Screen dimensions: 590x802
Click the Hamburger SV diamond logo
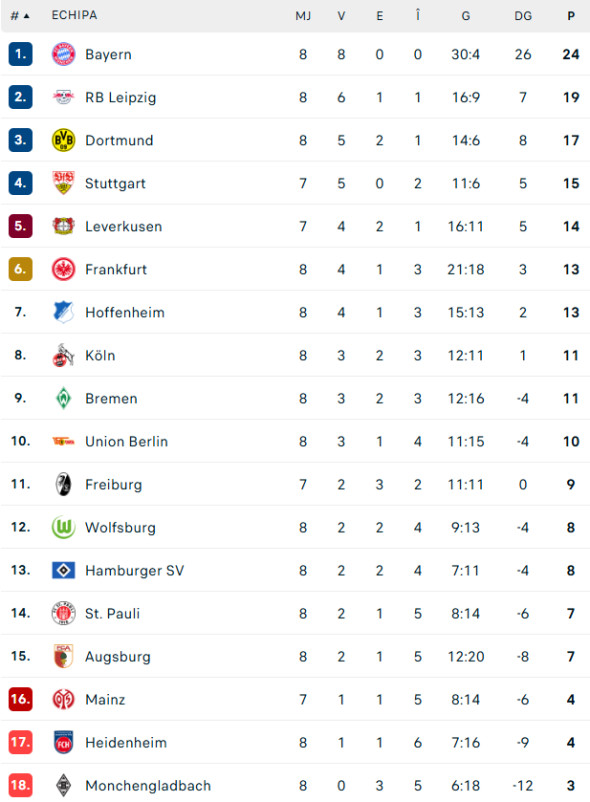[62, 570]
